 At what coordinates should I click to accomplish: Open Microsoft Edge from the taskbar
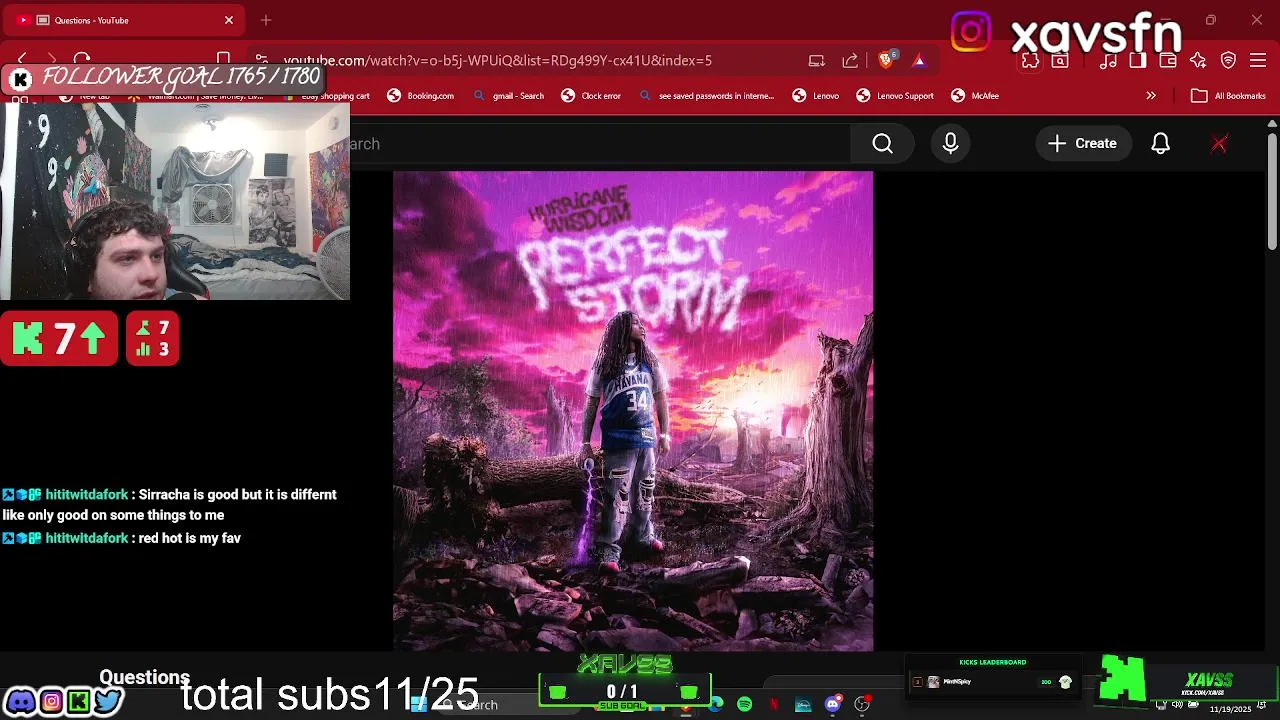click(x=716, y=705)
